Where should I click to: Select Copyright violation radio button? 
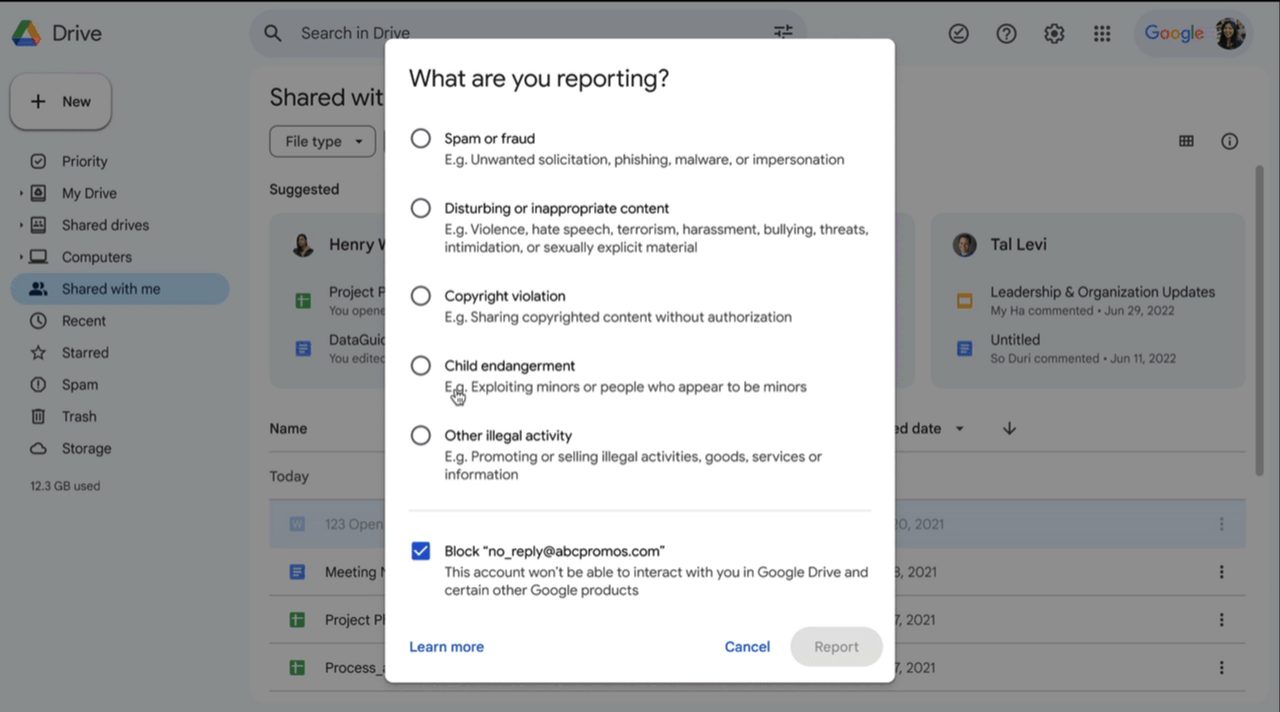point(421,296)
